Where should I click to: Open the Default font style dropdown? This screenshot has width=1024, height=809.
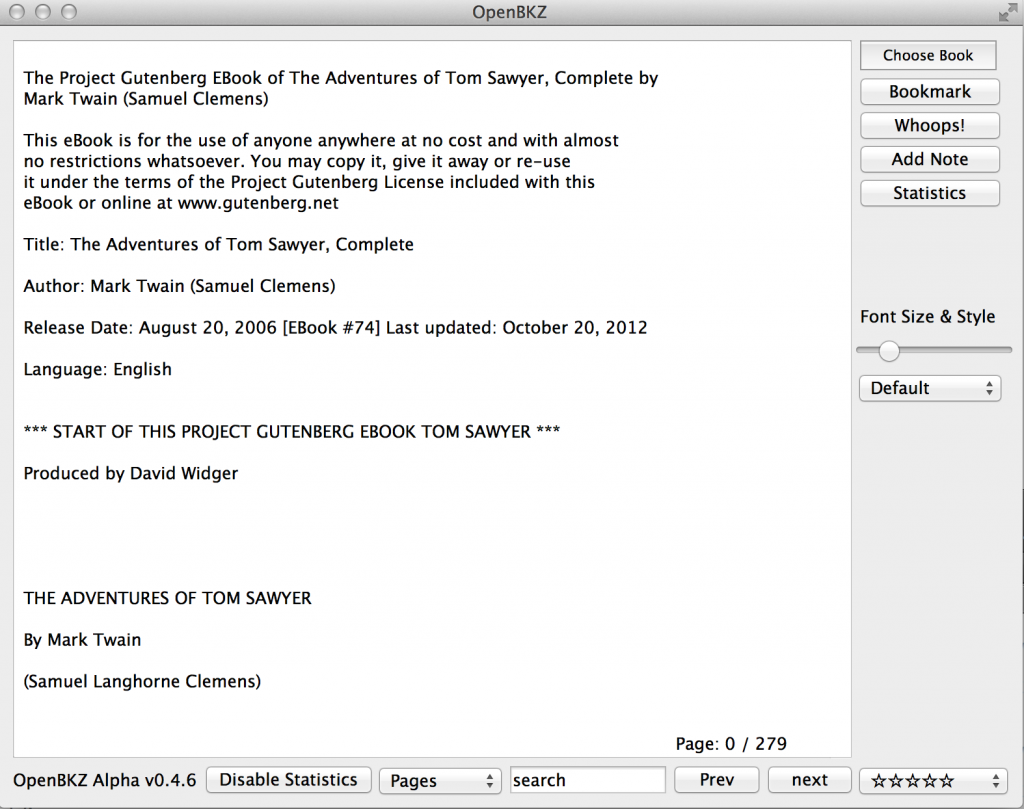click(929, 388)
